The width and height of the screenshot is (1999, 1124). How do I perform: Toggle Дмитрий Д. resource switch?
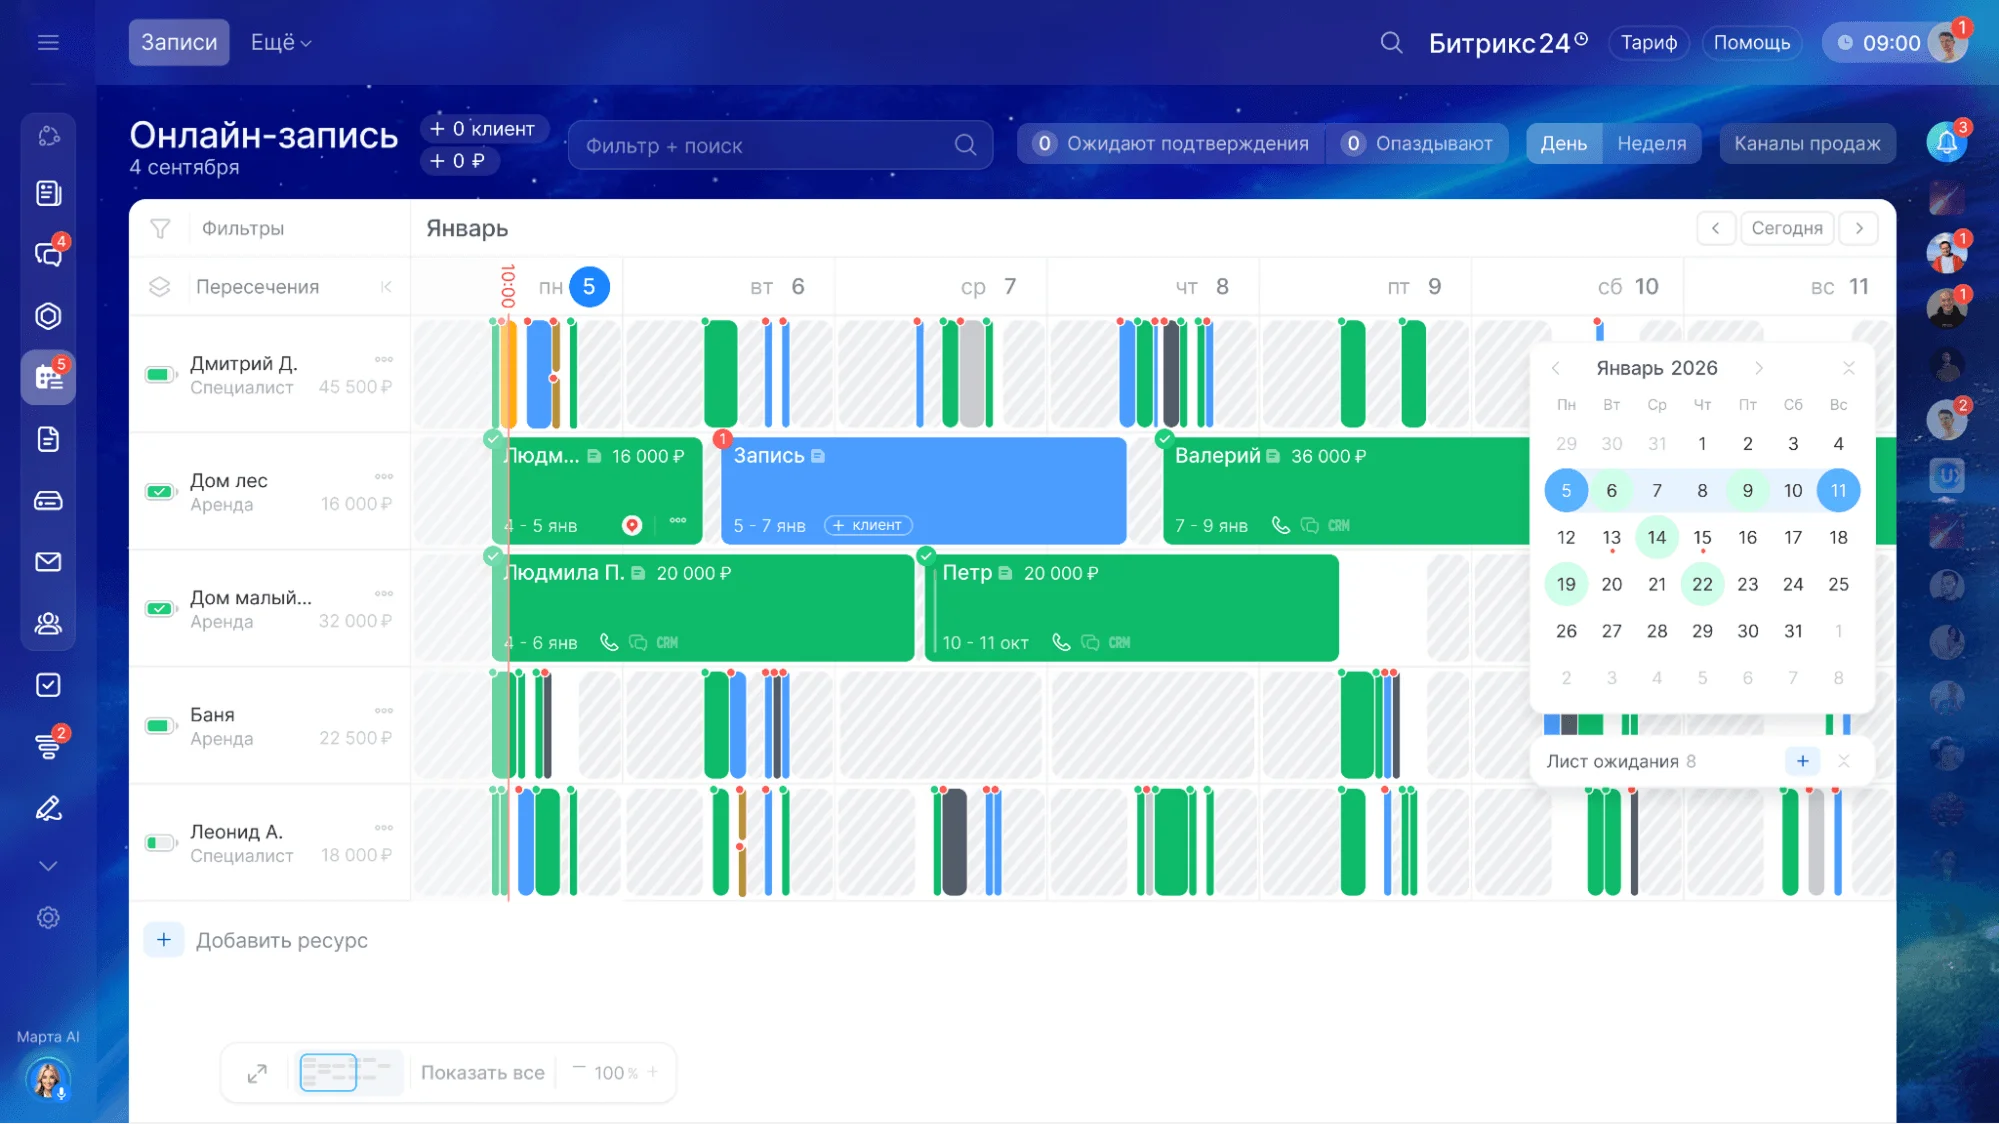161,375
